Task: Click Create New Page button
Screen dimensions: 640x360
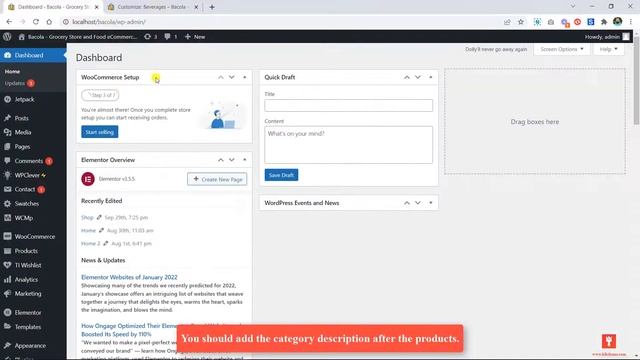Action: pyautogui.click(x=217, y=179)
